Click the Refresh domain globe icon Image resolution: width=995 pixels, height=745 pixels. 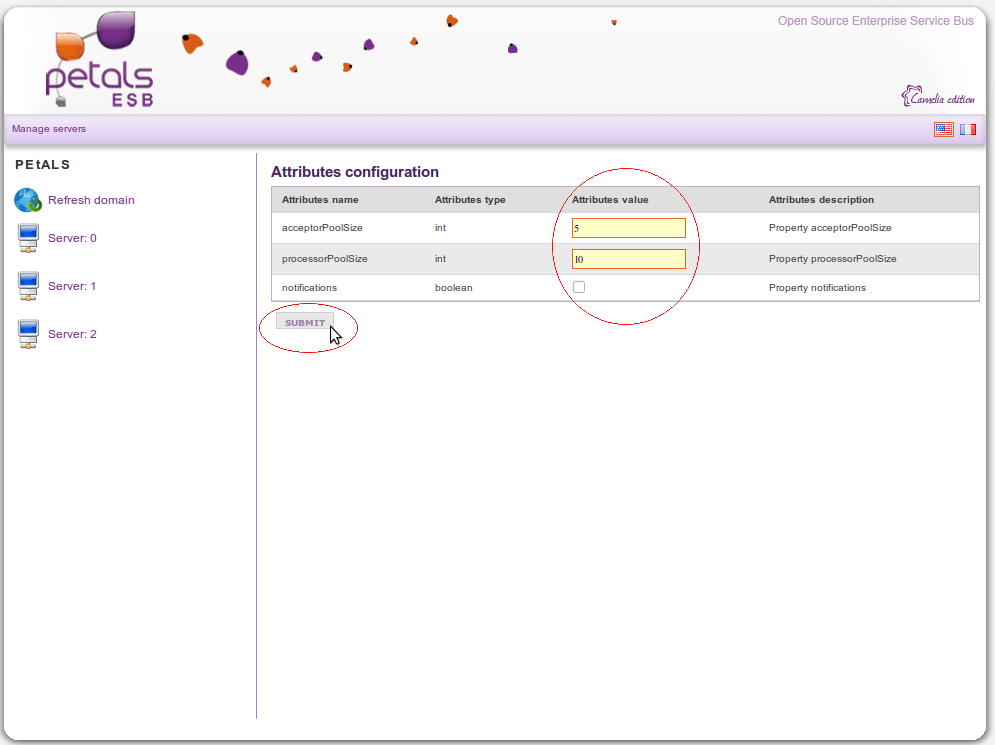pos(27,200)
